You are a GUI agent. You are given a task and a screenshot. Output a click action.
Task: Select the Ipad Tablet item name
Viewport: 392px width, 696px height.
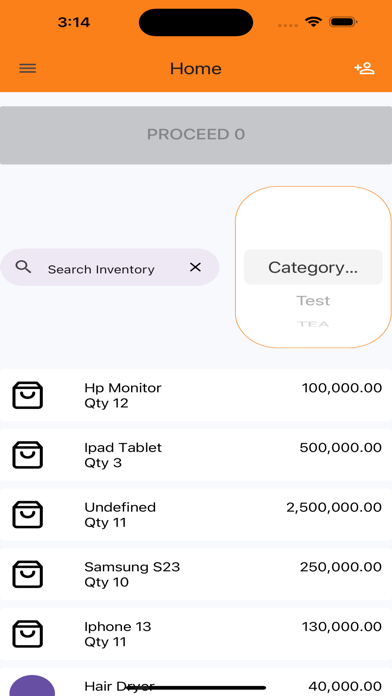(x=123, y=447)
